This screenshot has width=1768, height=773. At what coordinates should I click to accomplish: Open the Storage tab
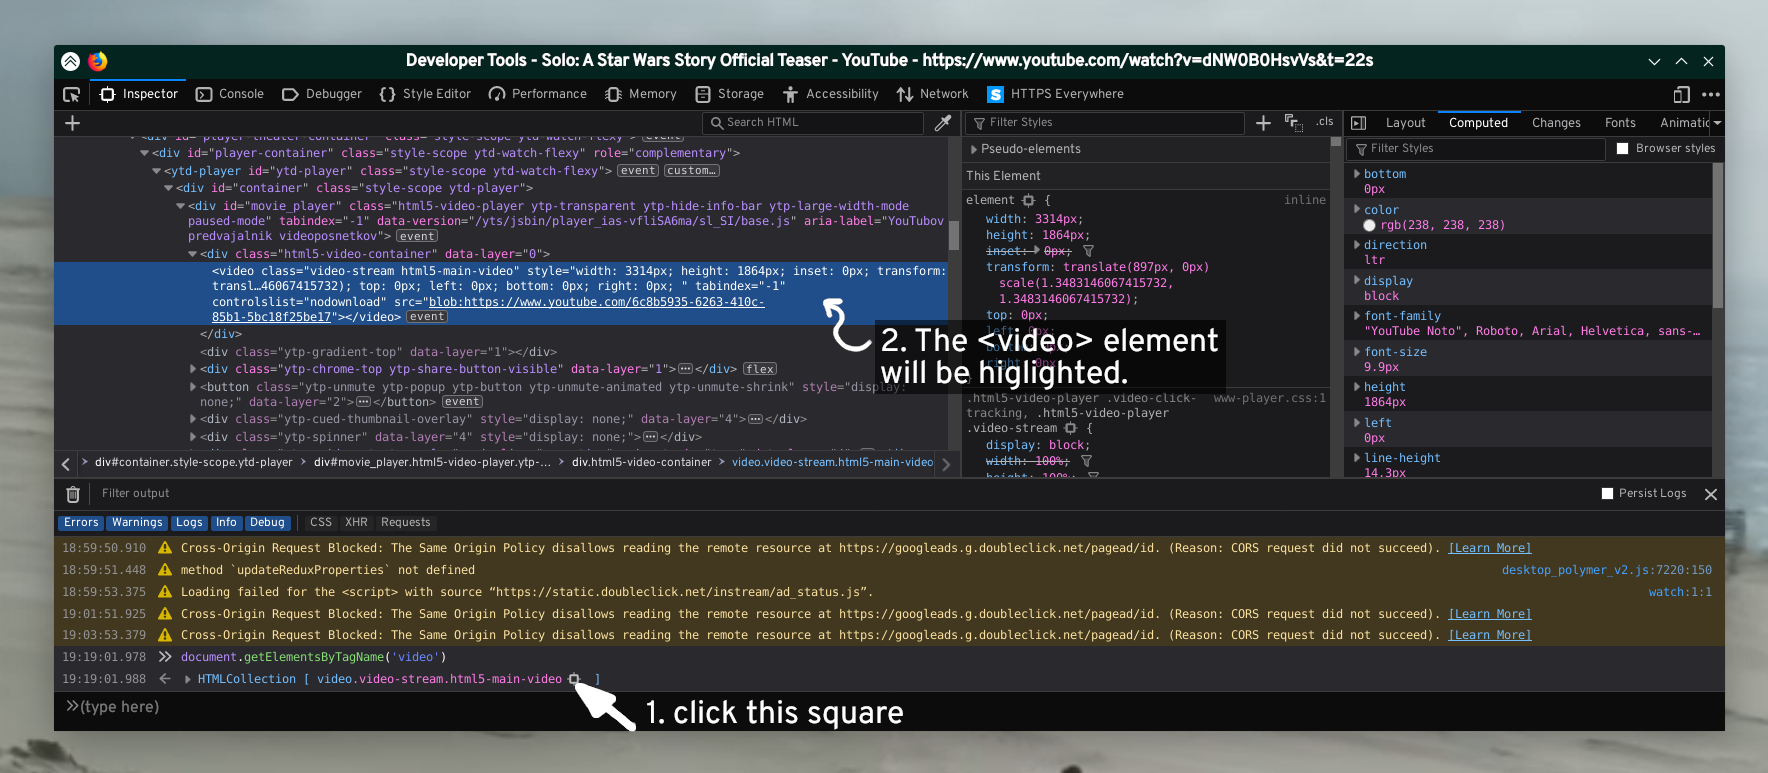[x=729, y=94]
